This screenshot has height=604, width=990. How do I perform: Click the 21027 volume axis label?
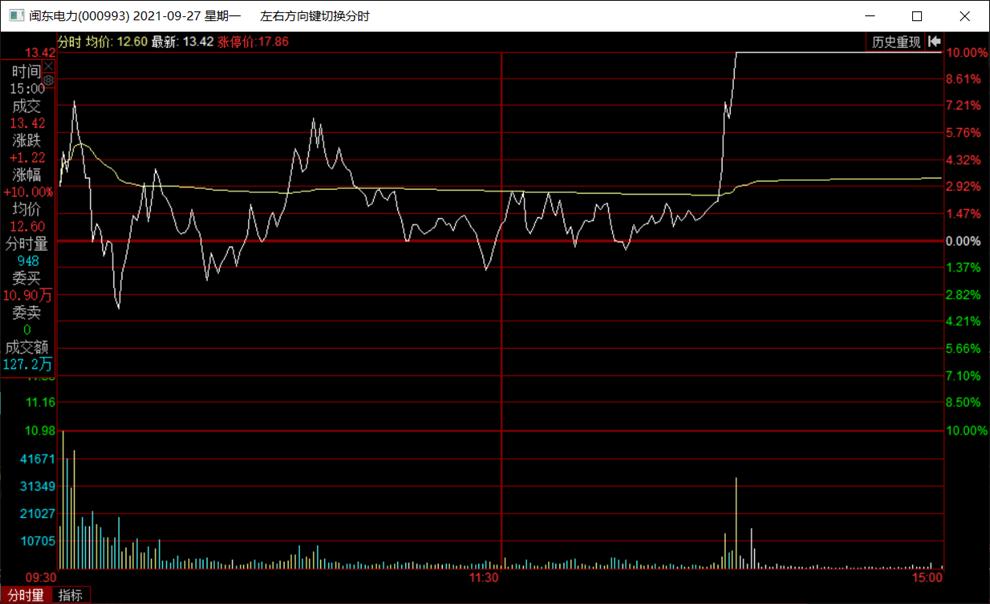point(37,513)
